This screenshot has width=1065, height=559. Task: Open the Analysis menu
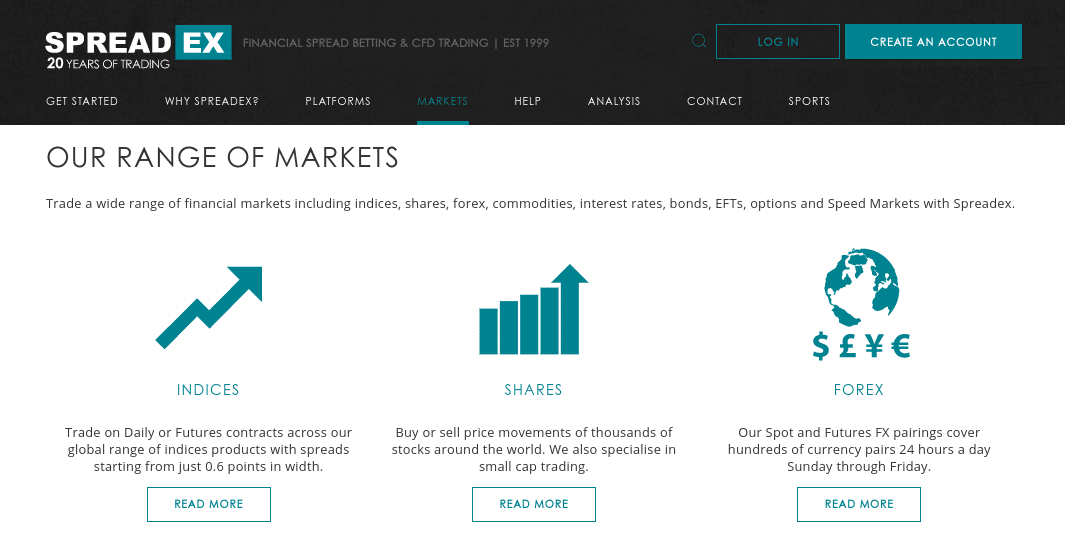614,101
